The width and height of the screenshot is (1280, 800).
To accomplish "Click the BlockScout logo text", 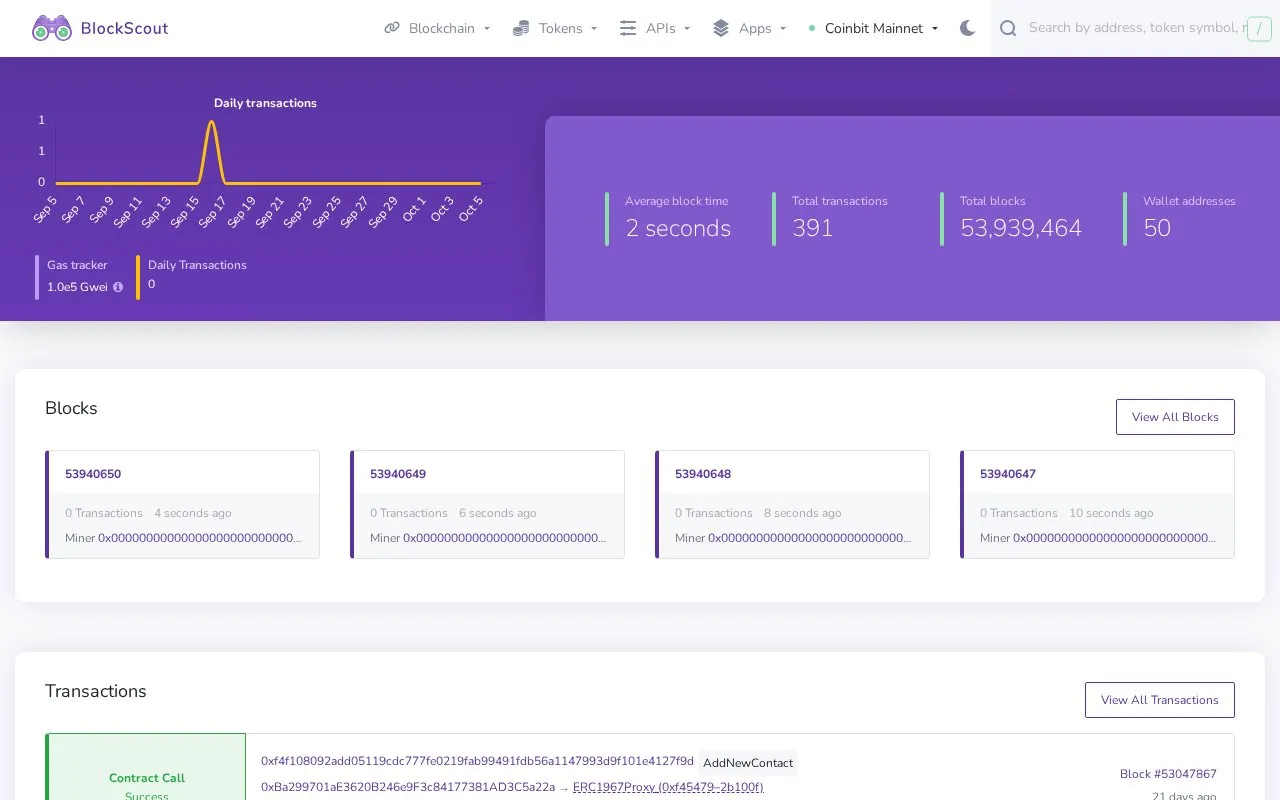I will (x=124, y=28).
